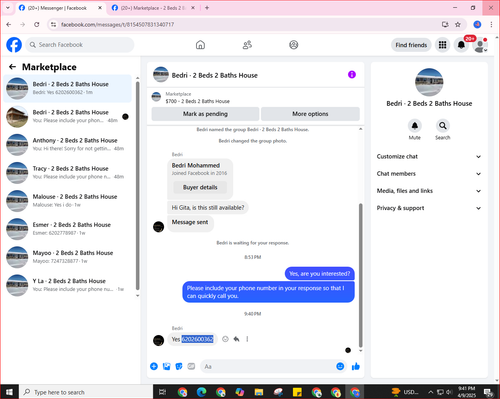Send a thumbs up like
Screen dimensions: 500x399
tap(356, 366)
